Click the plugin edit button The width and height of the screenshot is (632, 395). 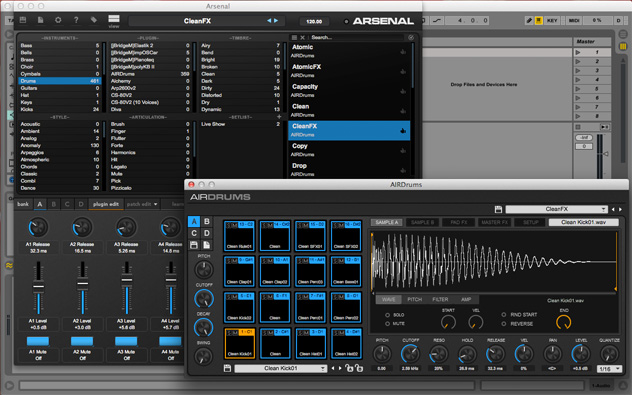click(106, 204)
